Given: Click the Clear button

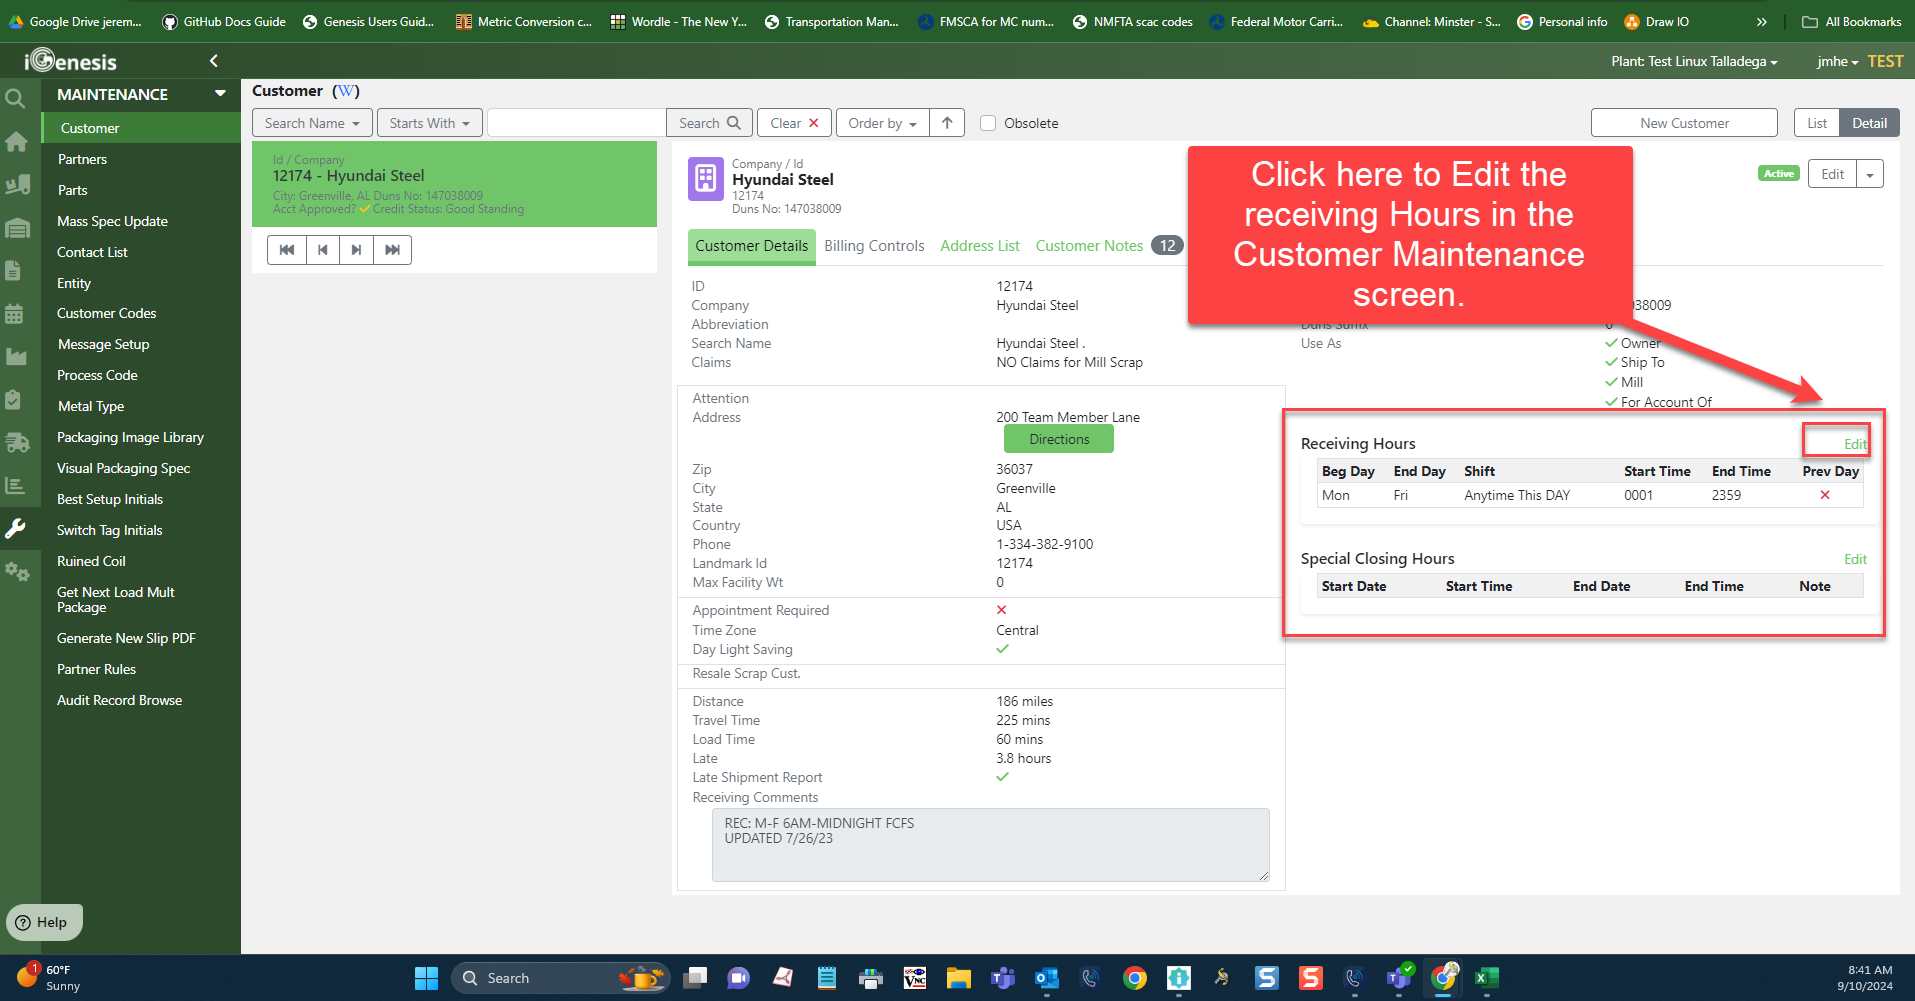Looking at the screenshot, I should (x=794, y=123).
